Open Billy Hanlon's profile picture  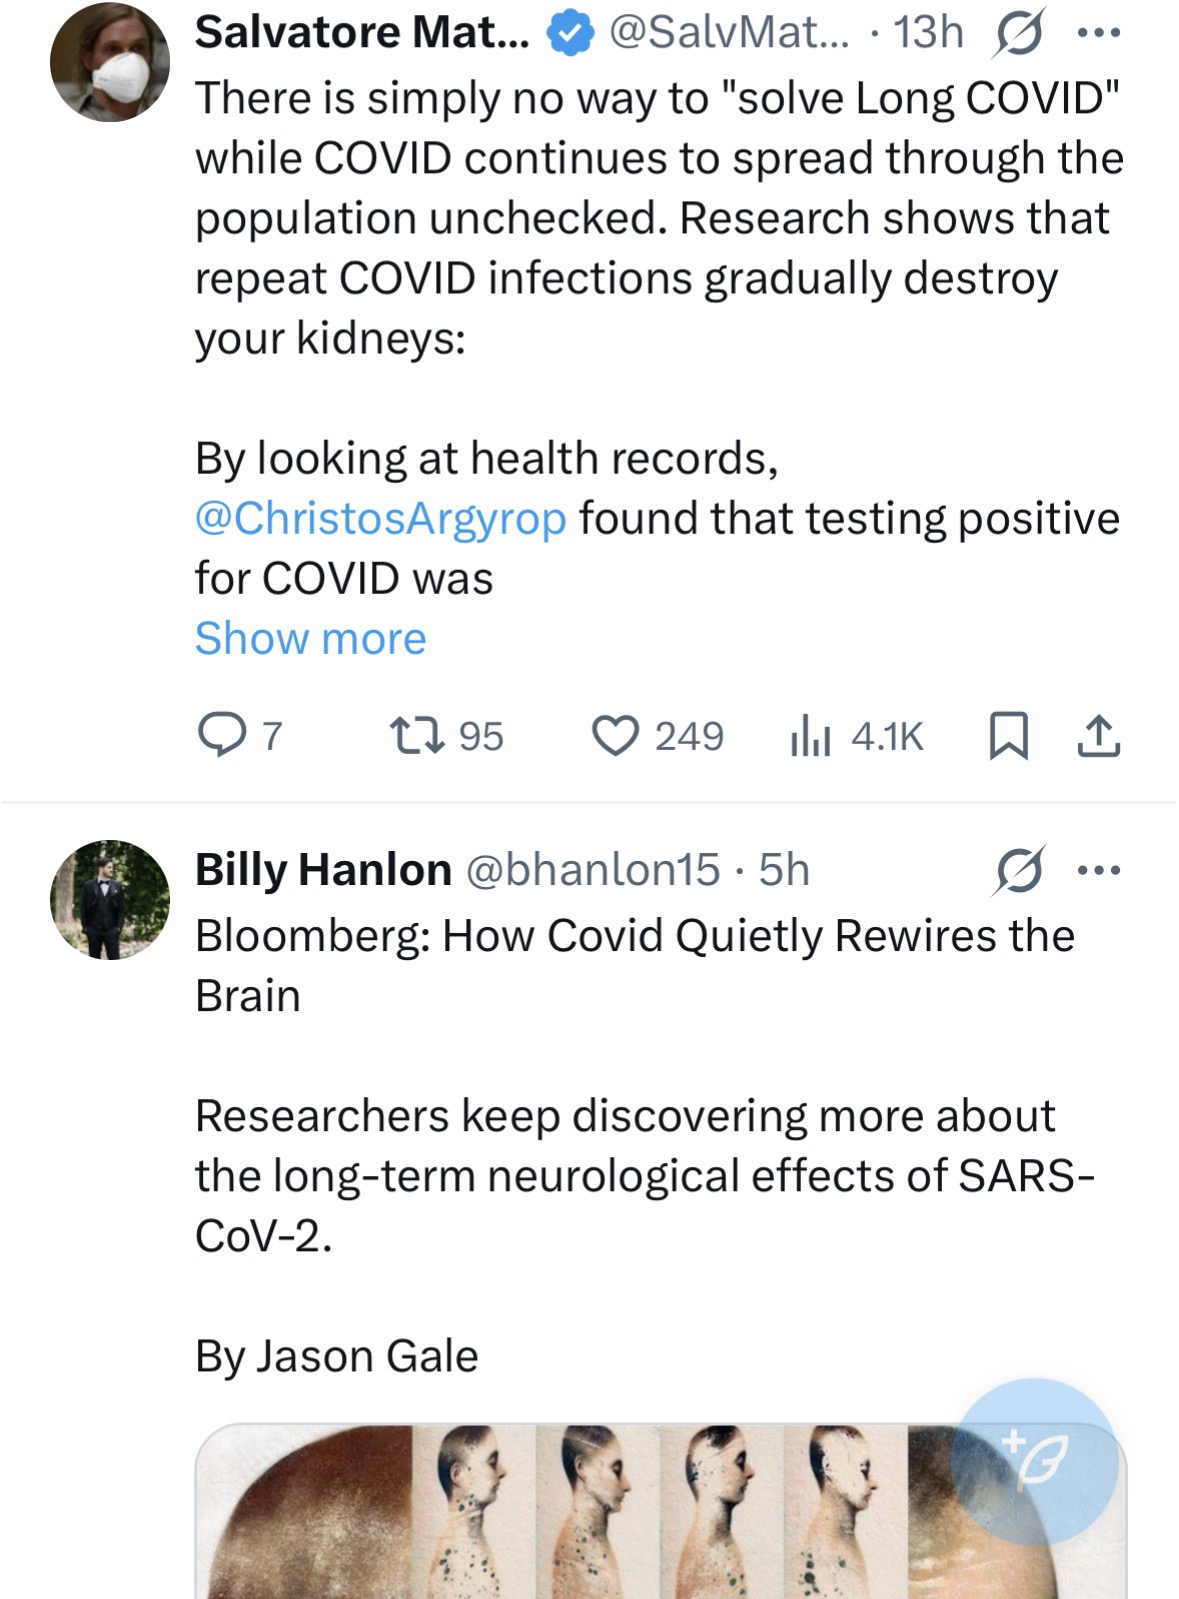coord(110,899)
